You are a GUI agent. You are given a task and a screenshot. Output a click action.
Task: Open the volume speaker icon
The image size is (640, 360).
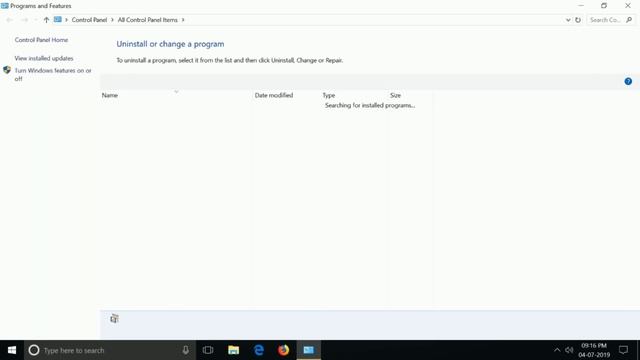pos(569,350)
